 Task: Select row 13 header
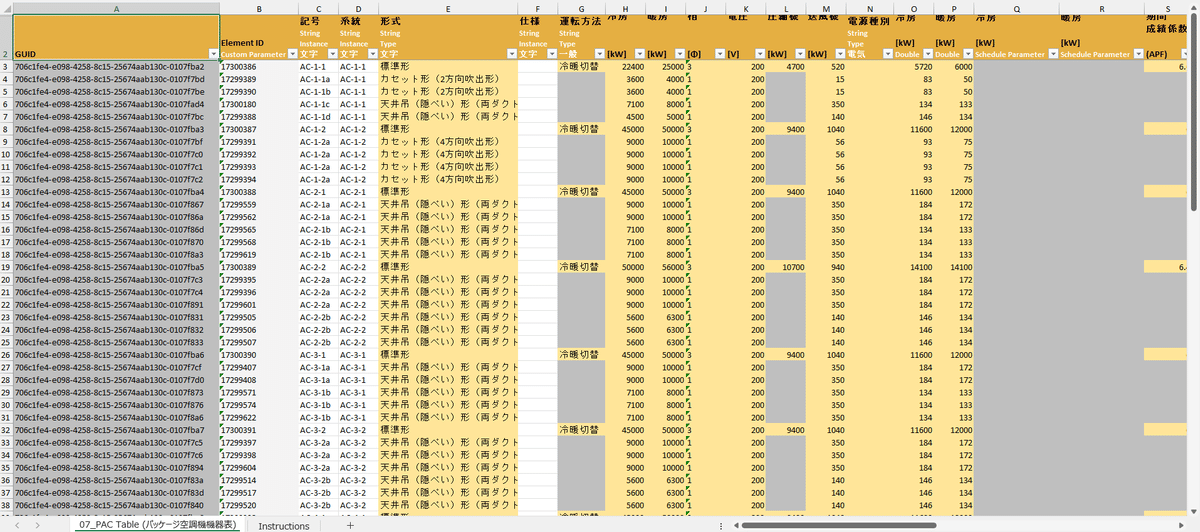7,191
